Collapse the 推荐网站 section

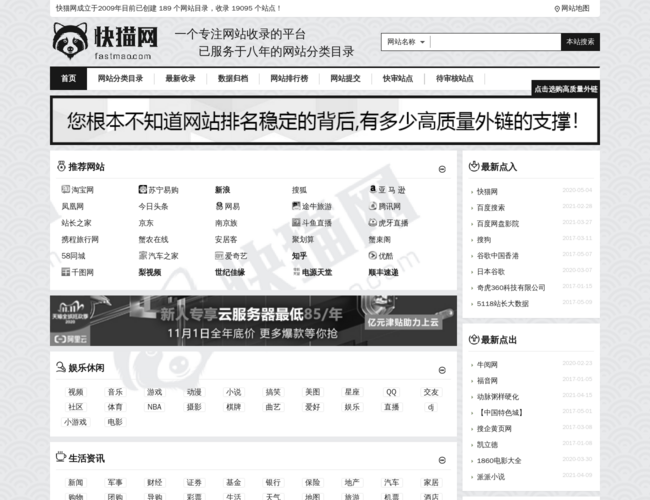click(442, 169)
